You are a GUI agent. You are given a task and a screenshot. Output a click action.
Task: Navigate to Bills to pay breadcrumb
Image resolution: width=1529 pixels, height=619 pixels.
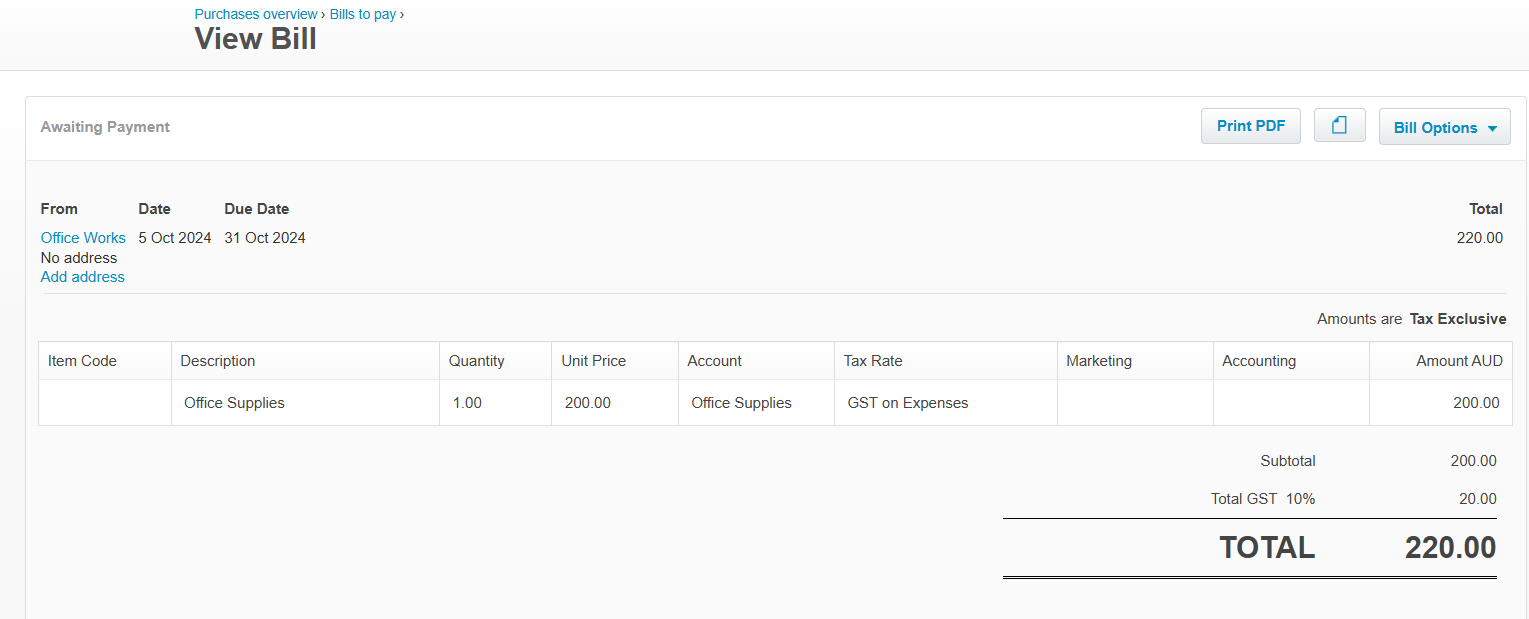[363, 14]
